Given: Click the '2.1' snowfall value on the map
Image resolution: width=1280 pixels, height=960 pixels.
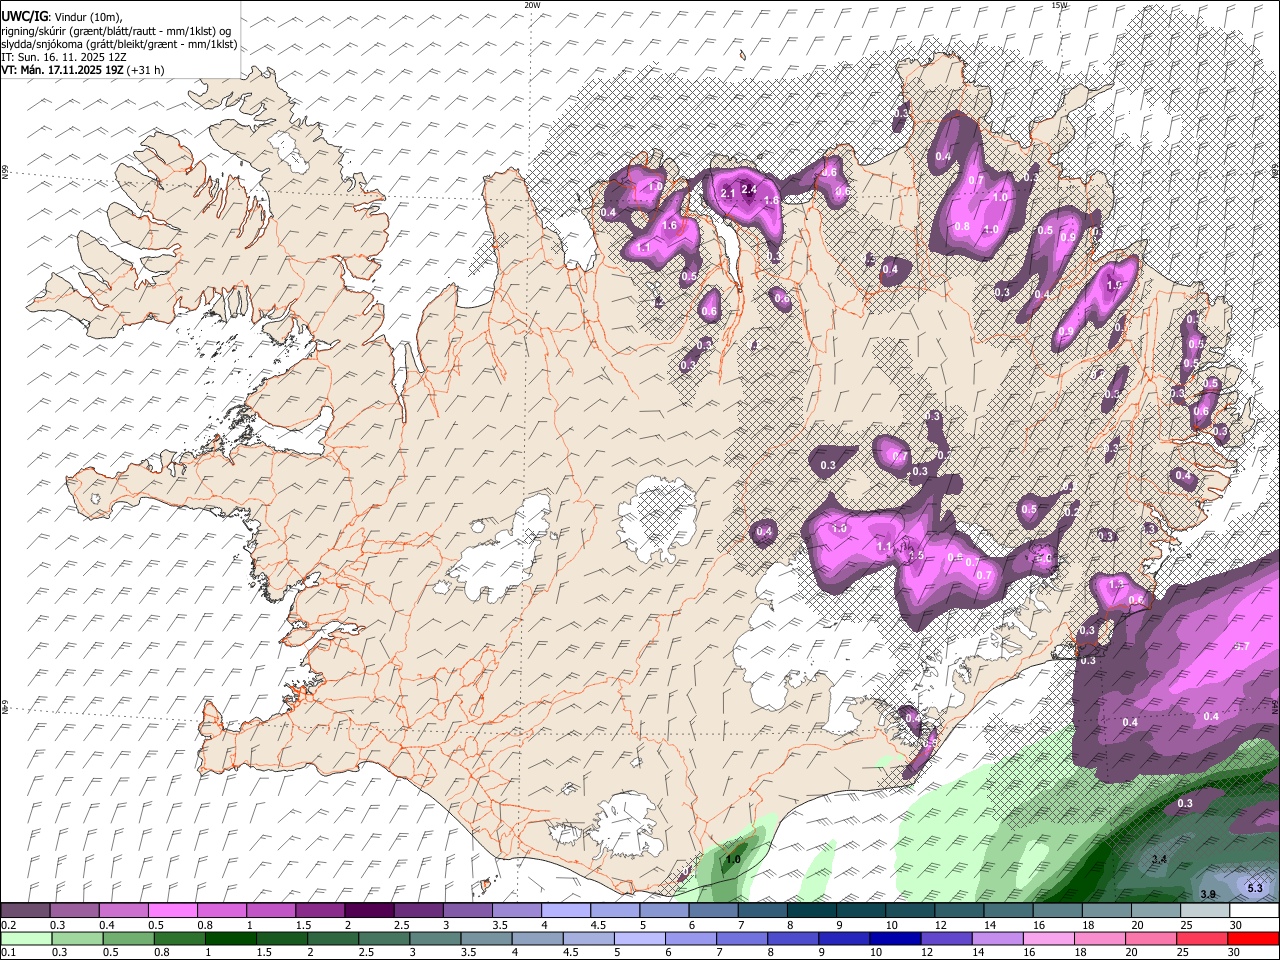Looking at the screenshot, I should [x=728, y=193].
